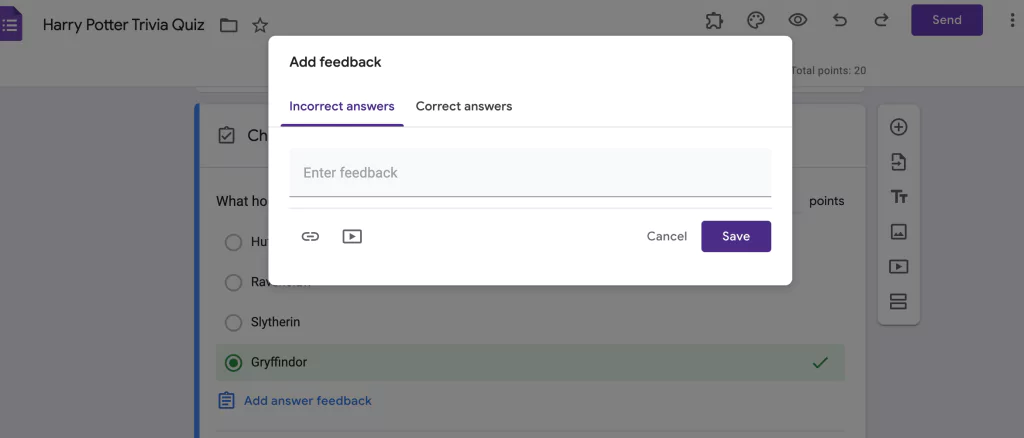The image size is (1024, 438).
Task: Add video from the sidebar video icon
Action: pos(899,267)
